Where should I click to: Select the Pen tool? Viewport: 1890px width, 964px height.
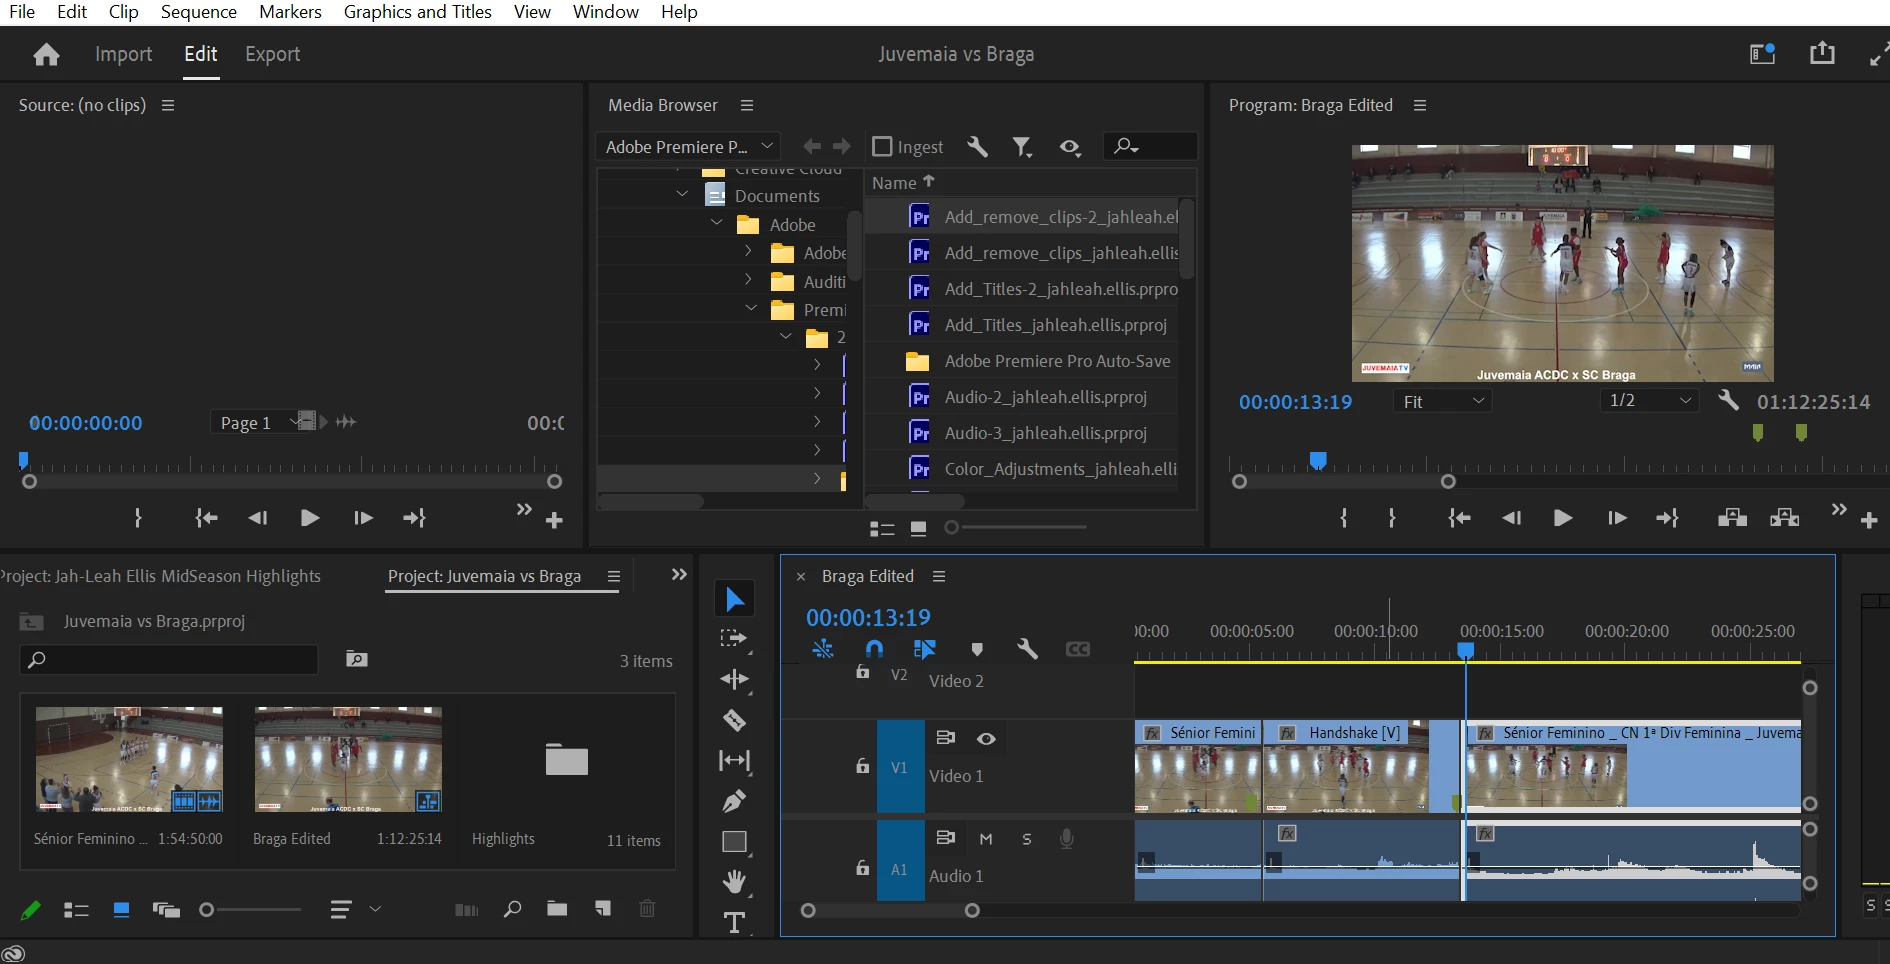(734, 801)
